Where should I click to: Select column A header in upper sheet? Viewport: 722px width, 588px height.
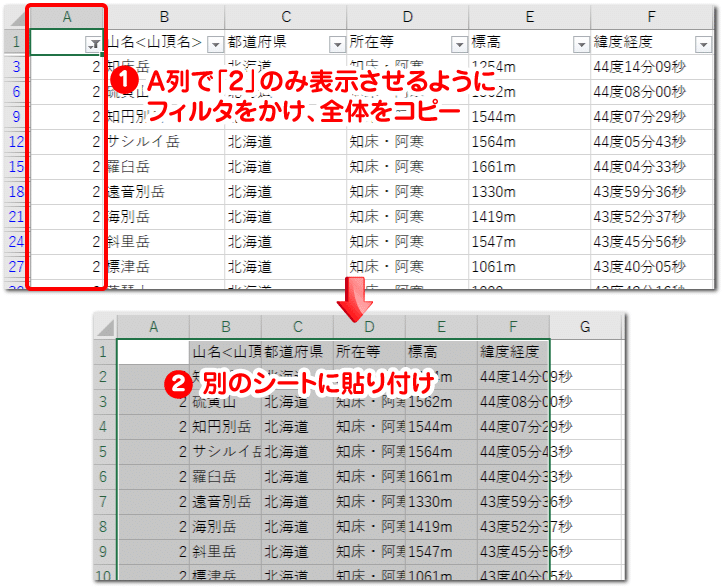(67, 17)
